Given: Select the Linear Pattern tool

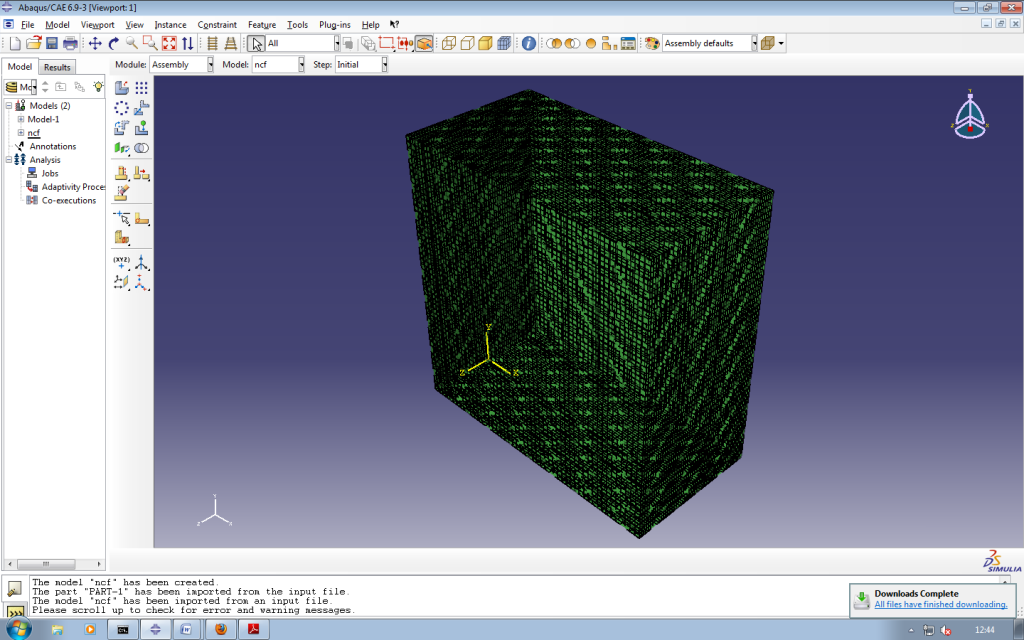Looking at the screenshot, I should pyautogui.click(x=141, y=88).
